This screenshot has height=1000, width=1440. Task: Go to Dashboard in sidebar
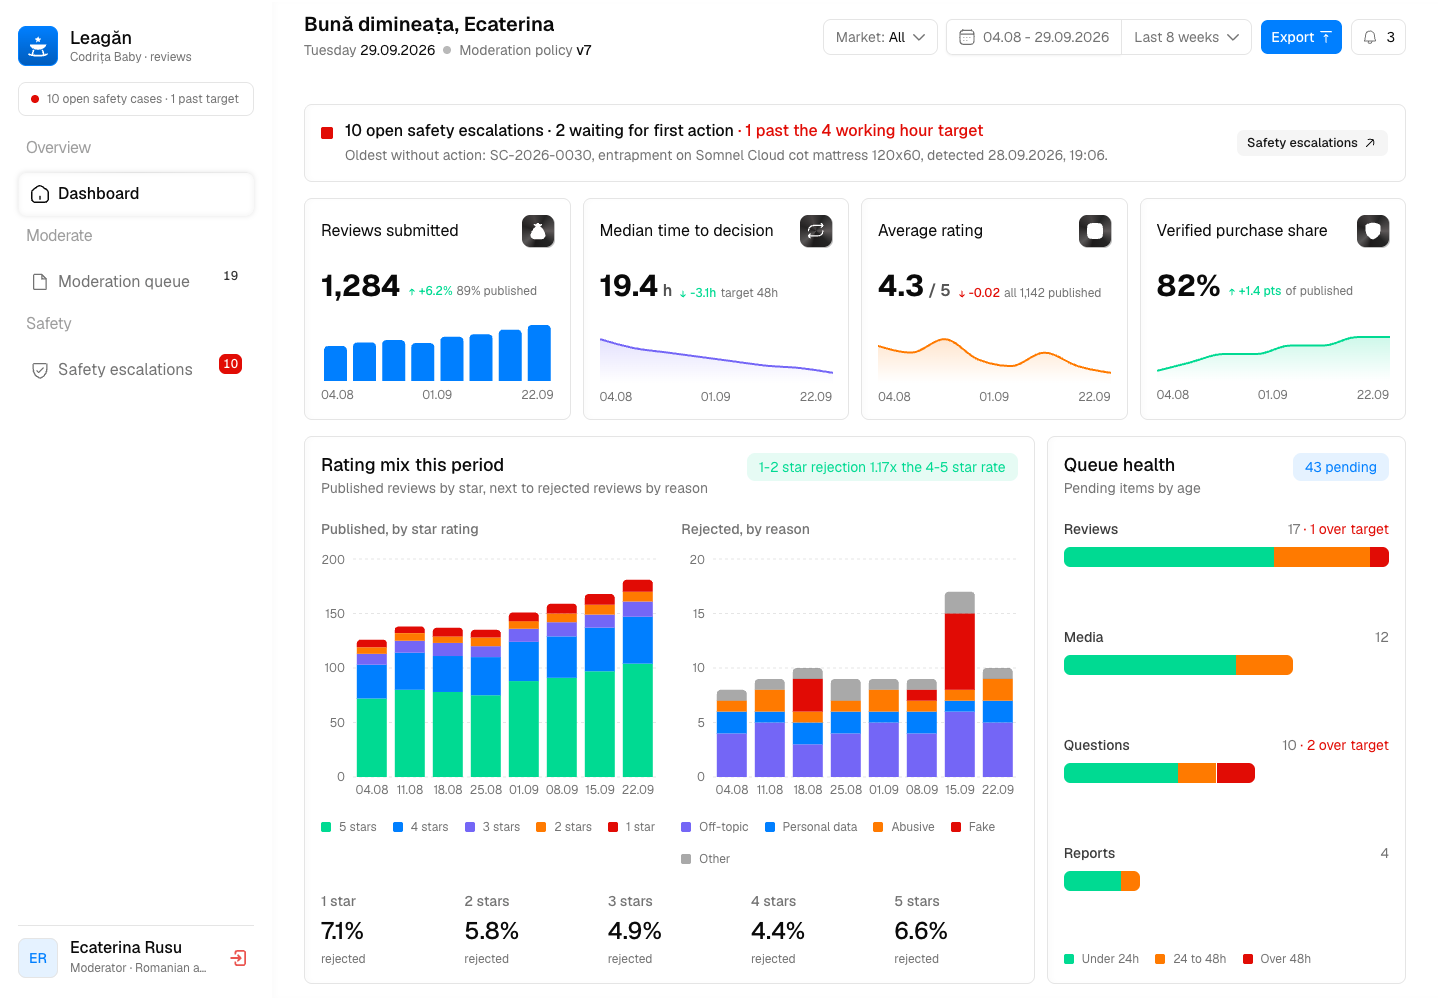coord(136,194)
